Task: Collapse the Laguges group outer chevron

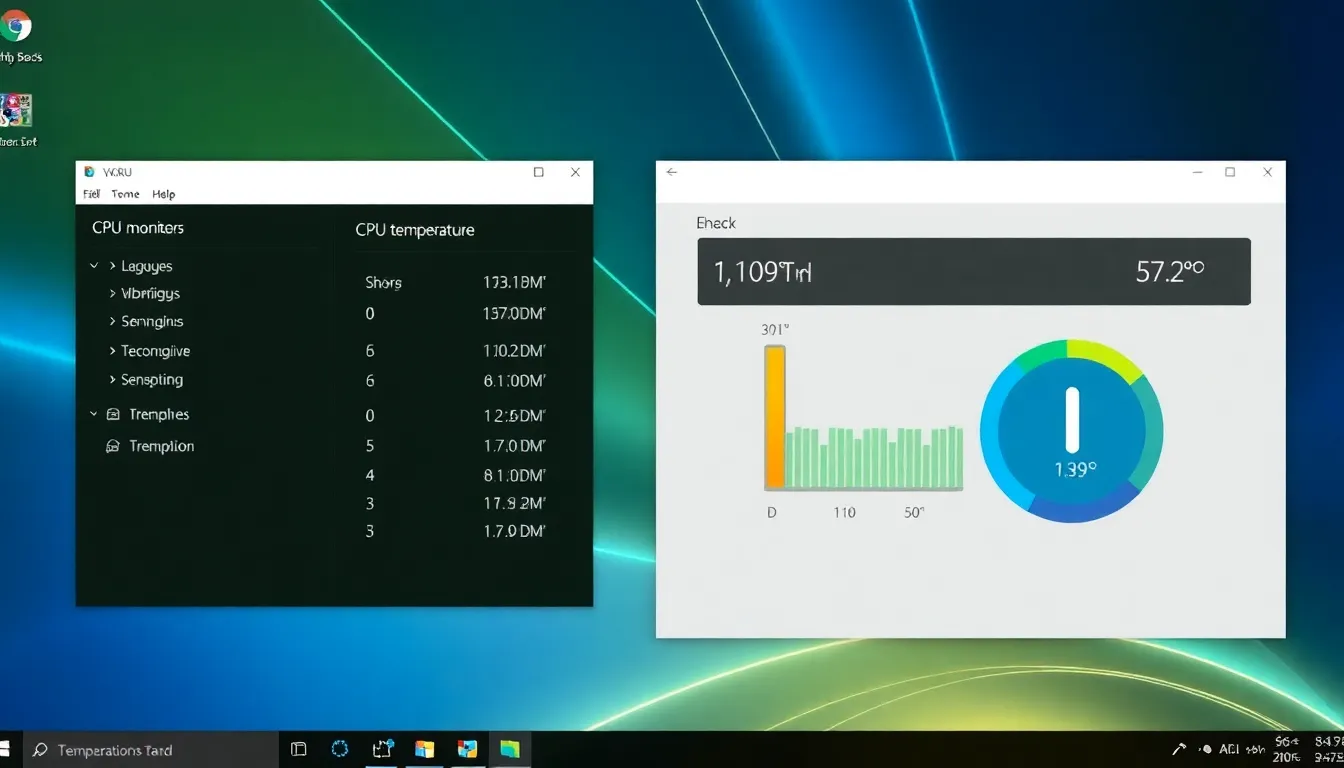Action: [x=94, y=266]
